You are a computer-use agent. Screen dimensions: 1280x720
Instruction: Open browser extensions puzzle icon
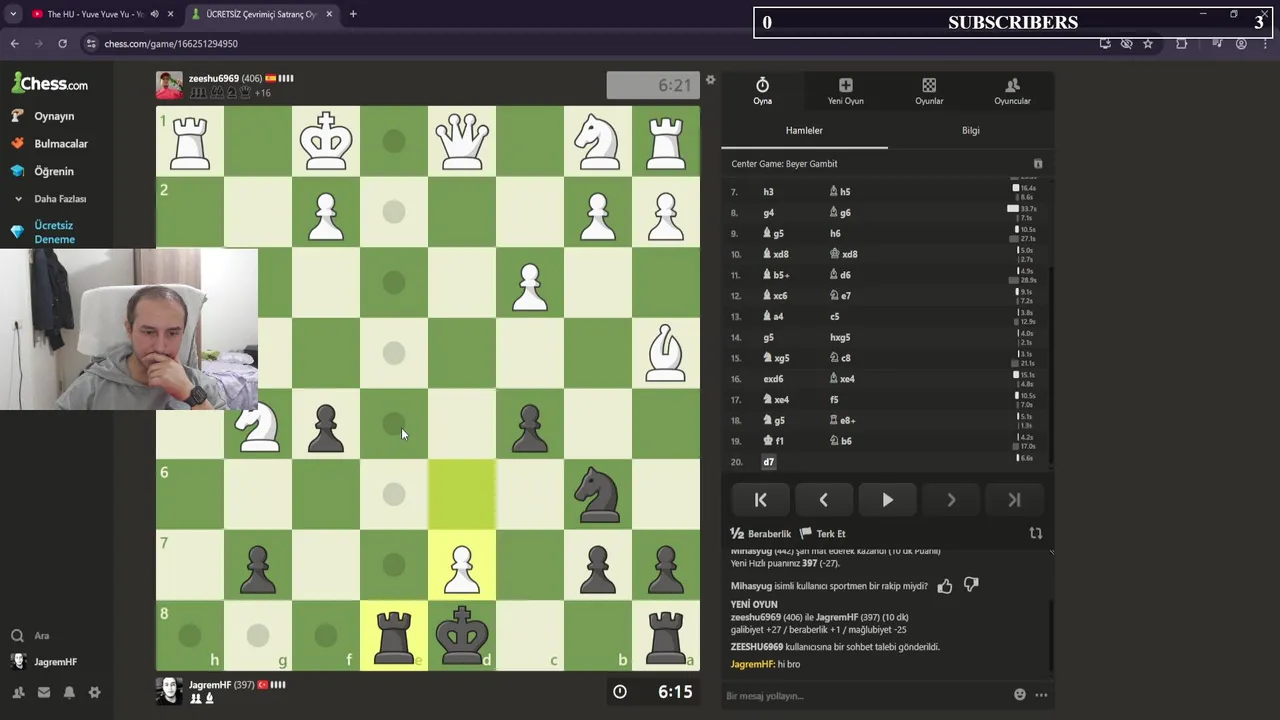[1181, 44]
